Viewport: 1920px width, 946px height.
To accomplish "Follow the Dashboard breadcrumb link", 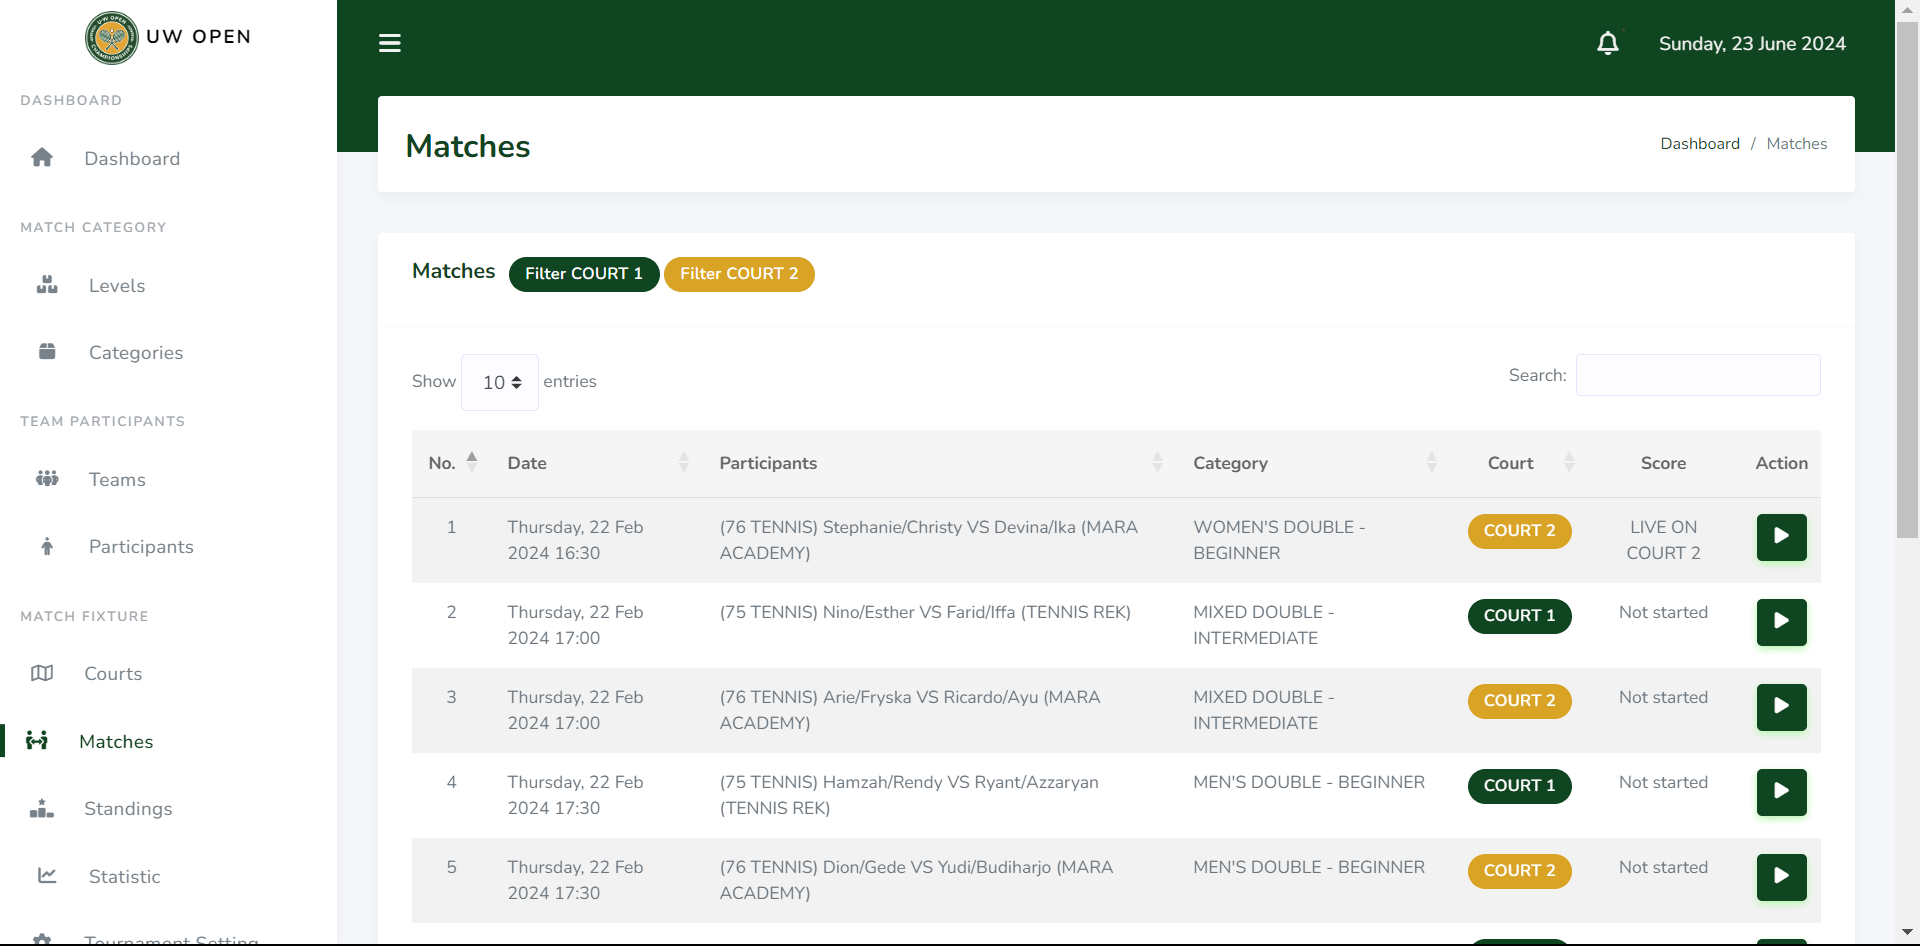I will click(1700, 143).
